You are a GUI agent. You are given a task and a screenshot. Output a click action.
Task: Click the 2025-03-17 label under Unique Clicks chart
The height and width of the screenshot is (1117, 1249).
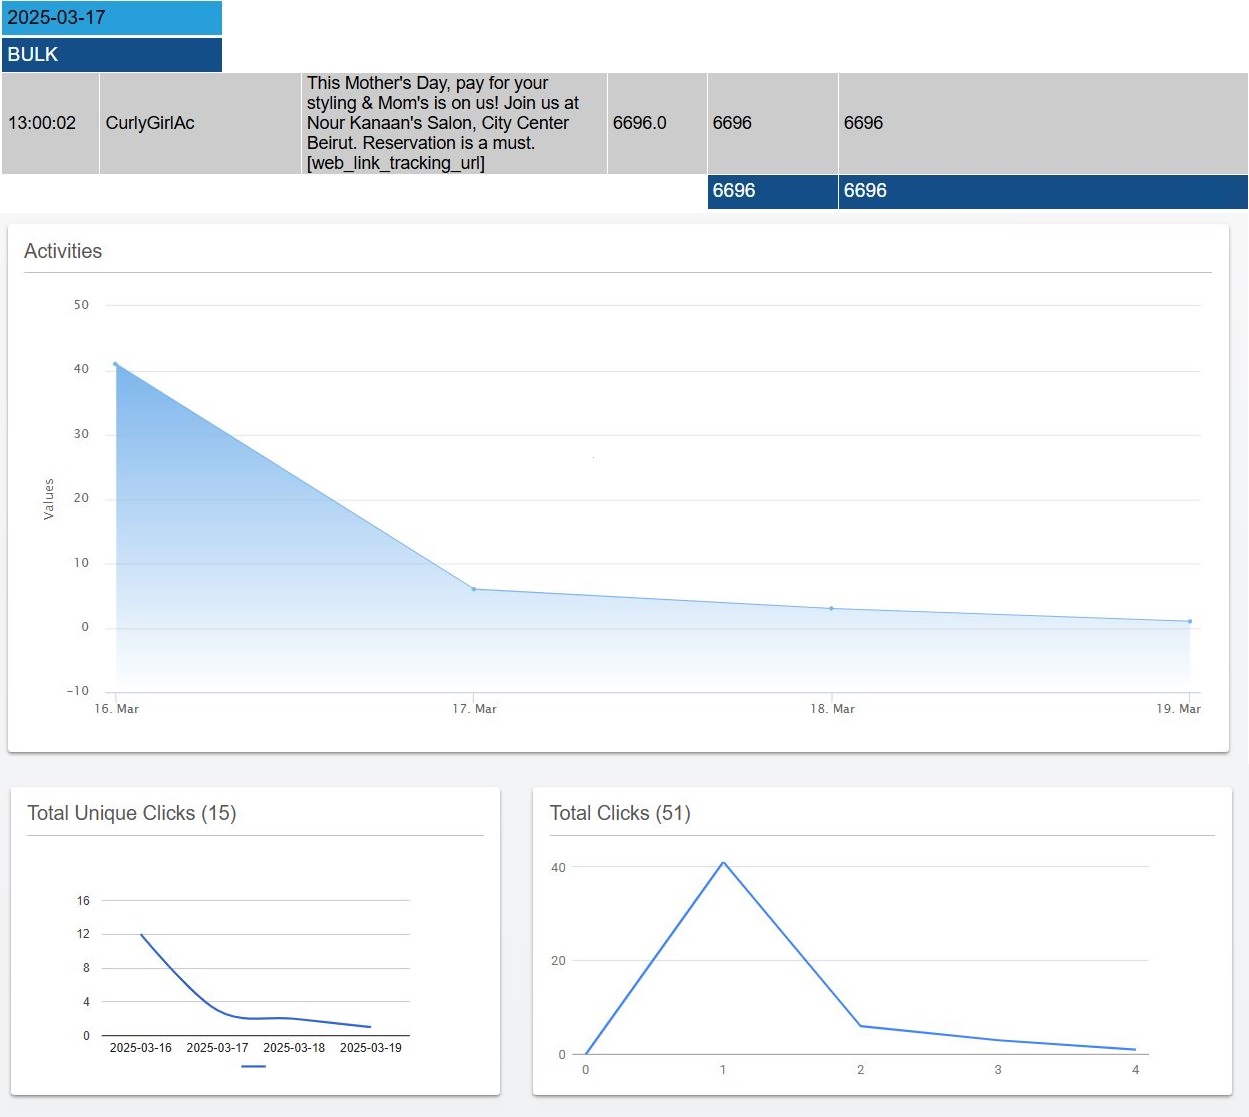click(x=217, y=1048)
